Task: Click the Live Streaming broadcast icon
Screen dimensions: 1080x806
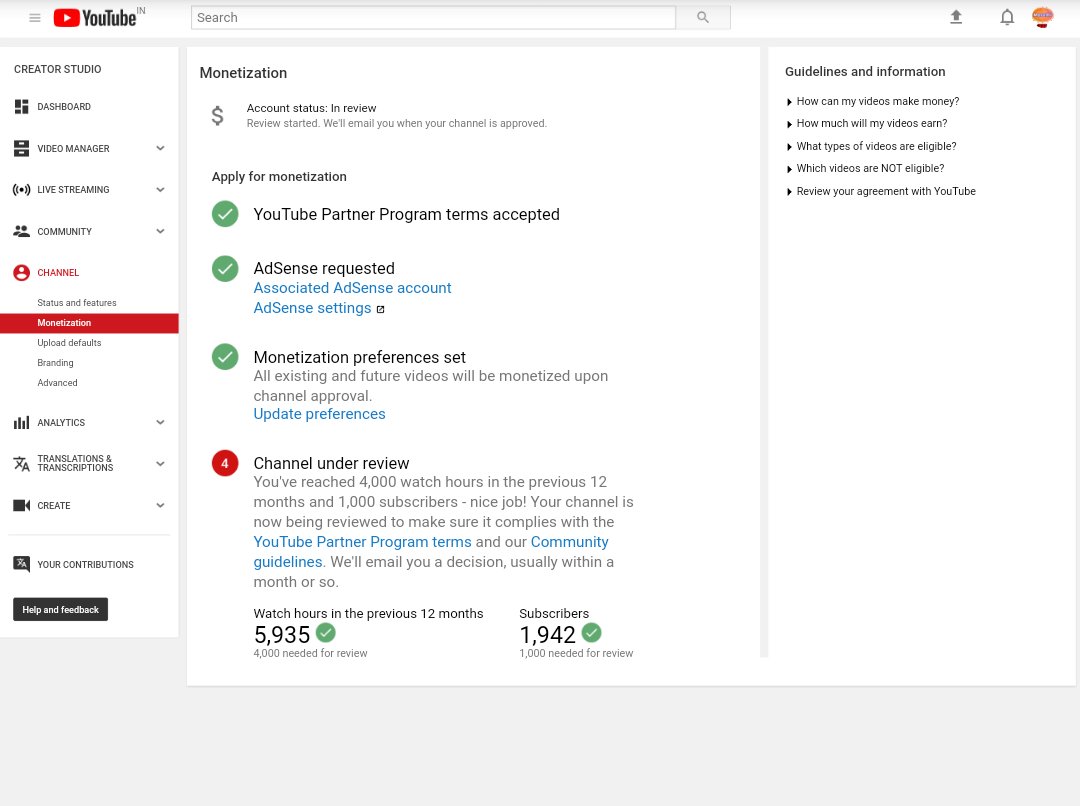Action: pyautogui.click(x=21, y=189)
